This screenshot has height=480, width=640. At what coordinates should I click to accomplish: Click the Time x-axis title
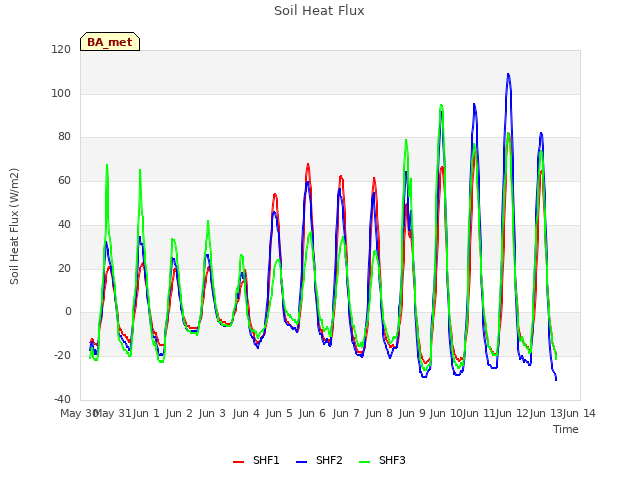coord(566,429)
